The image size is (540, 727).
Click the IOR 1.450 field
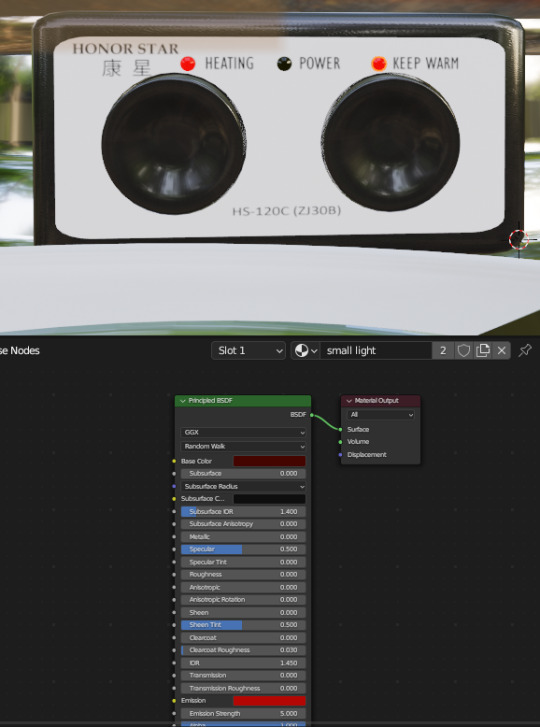coord(243,663)
